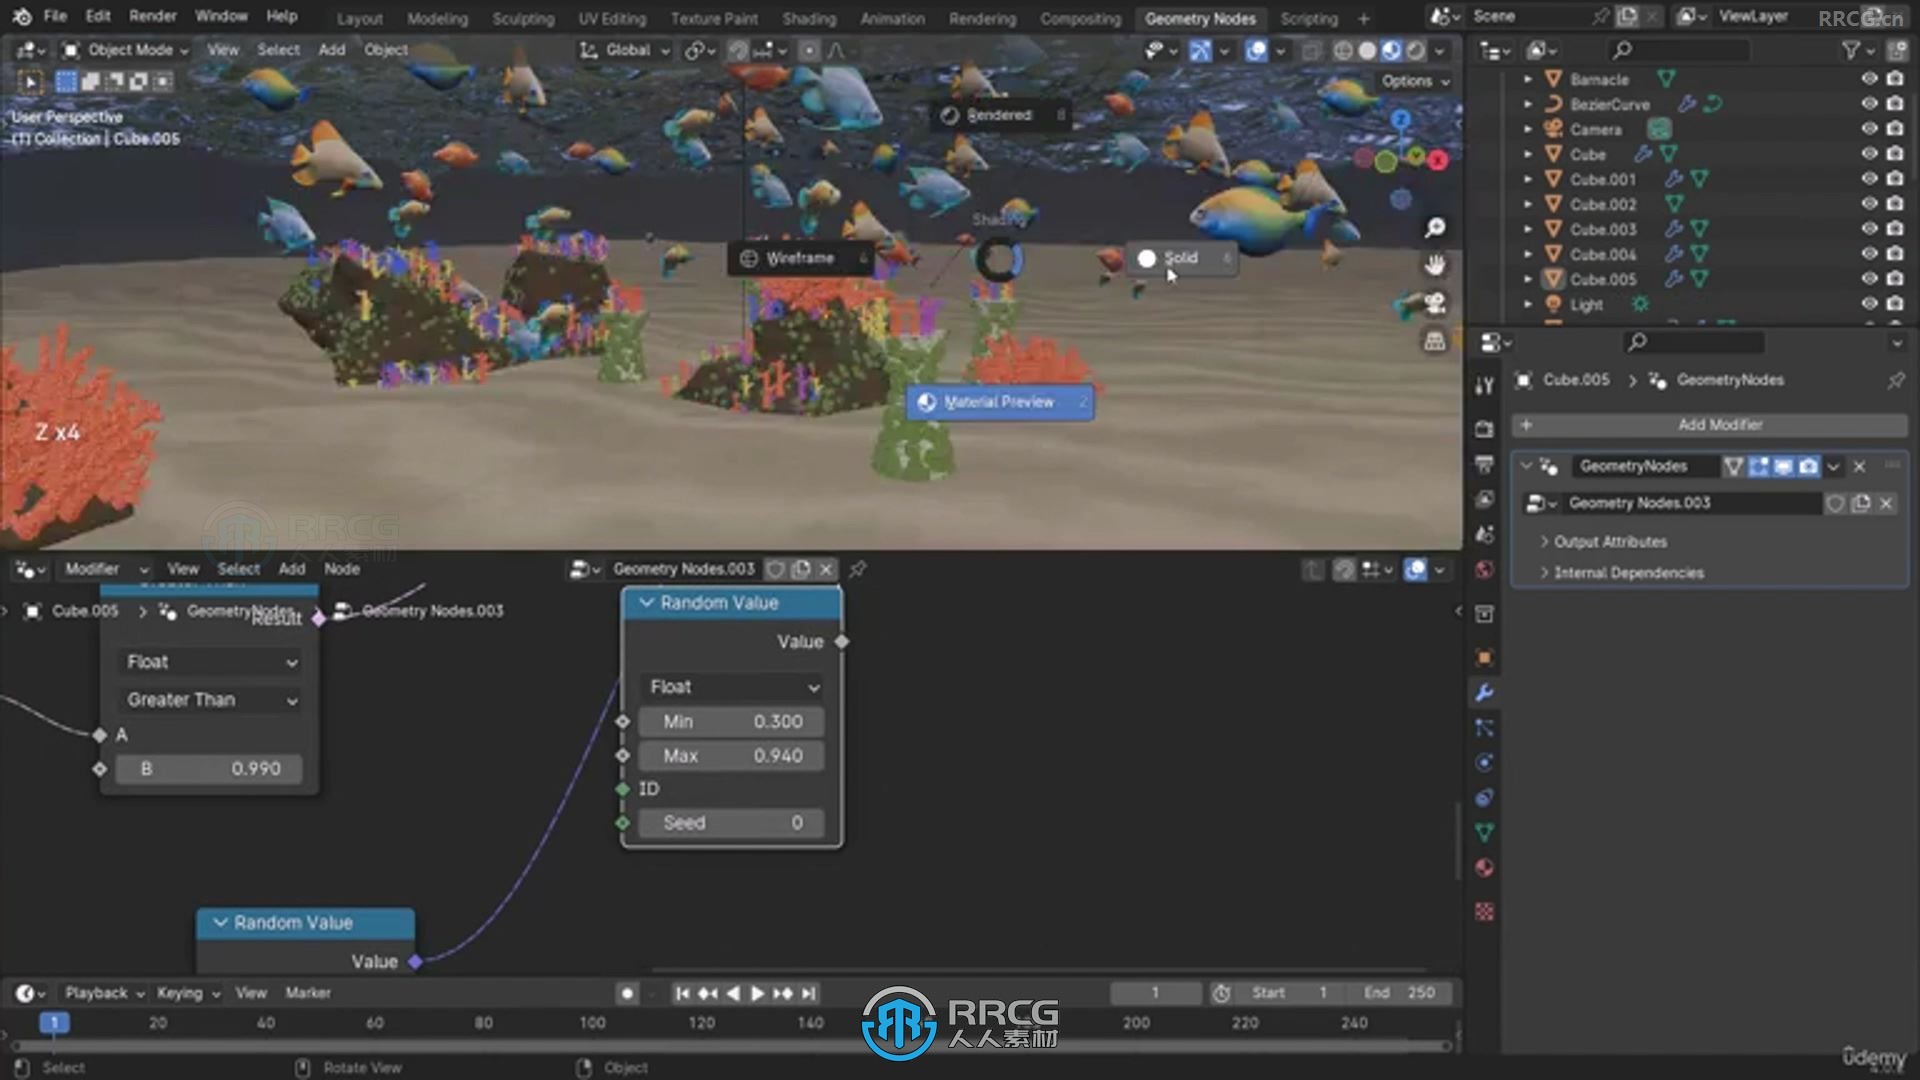Hide Light object in outliner
This screenshot has height=1080, width=1920.
click(1869, 304)
